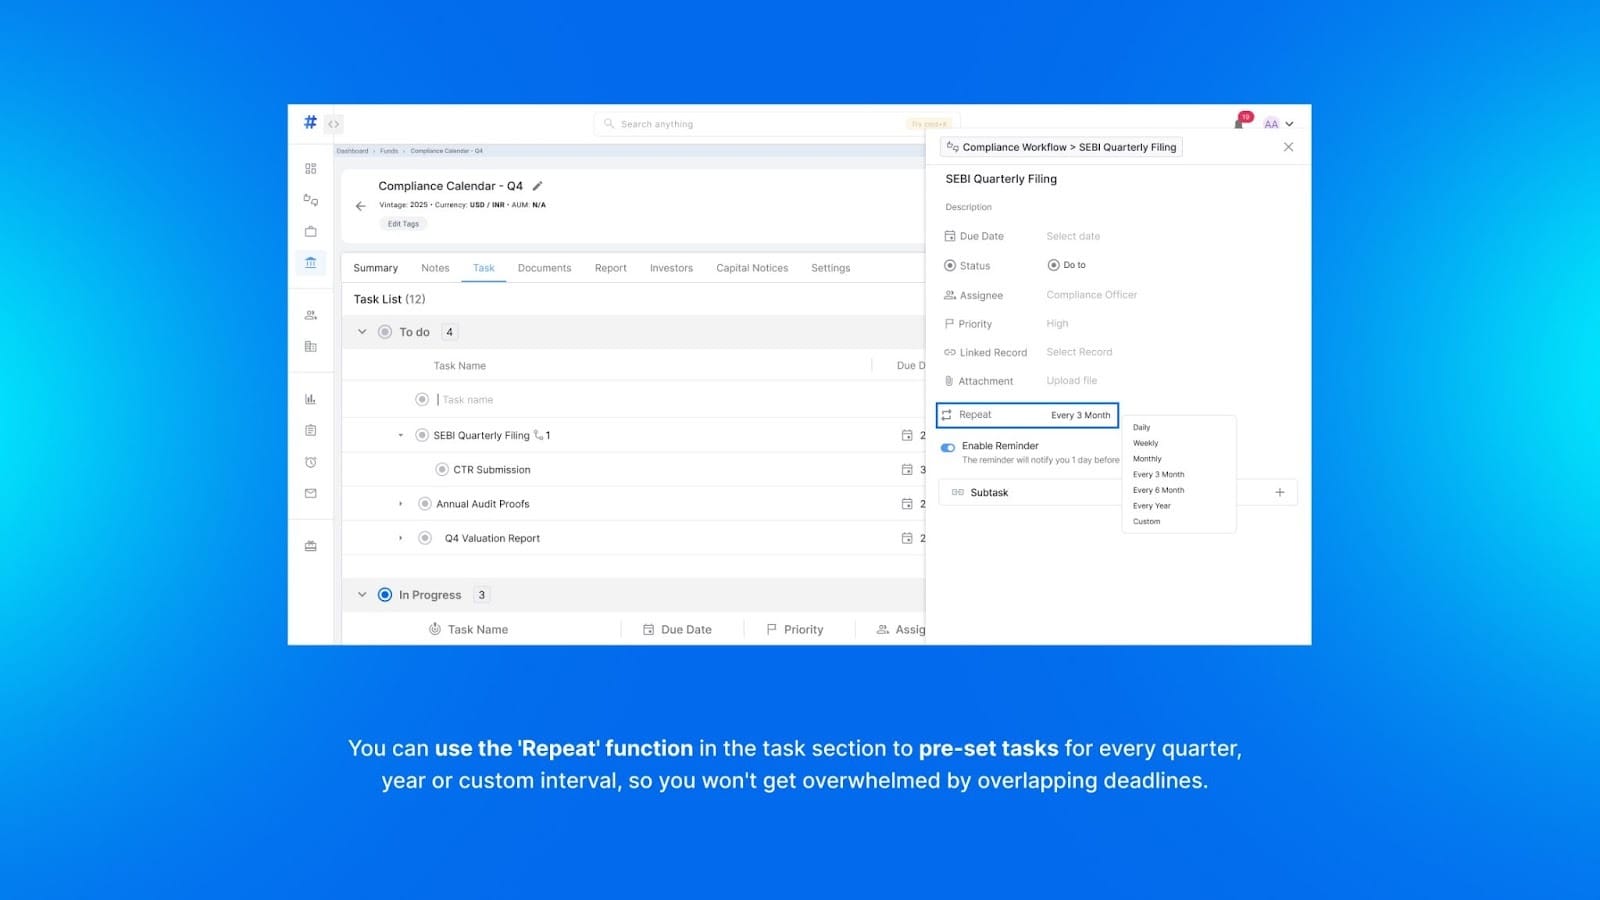The width and height of the screenshot is (1600, 900).
Task: Collapse the In Progress task group
Action: point(362,595)
